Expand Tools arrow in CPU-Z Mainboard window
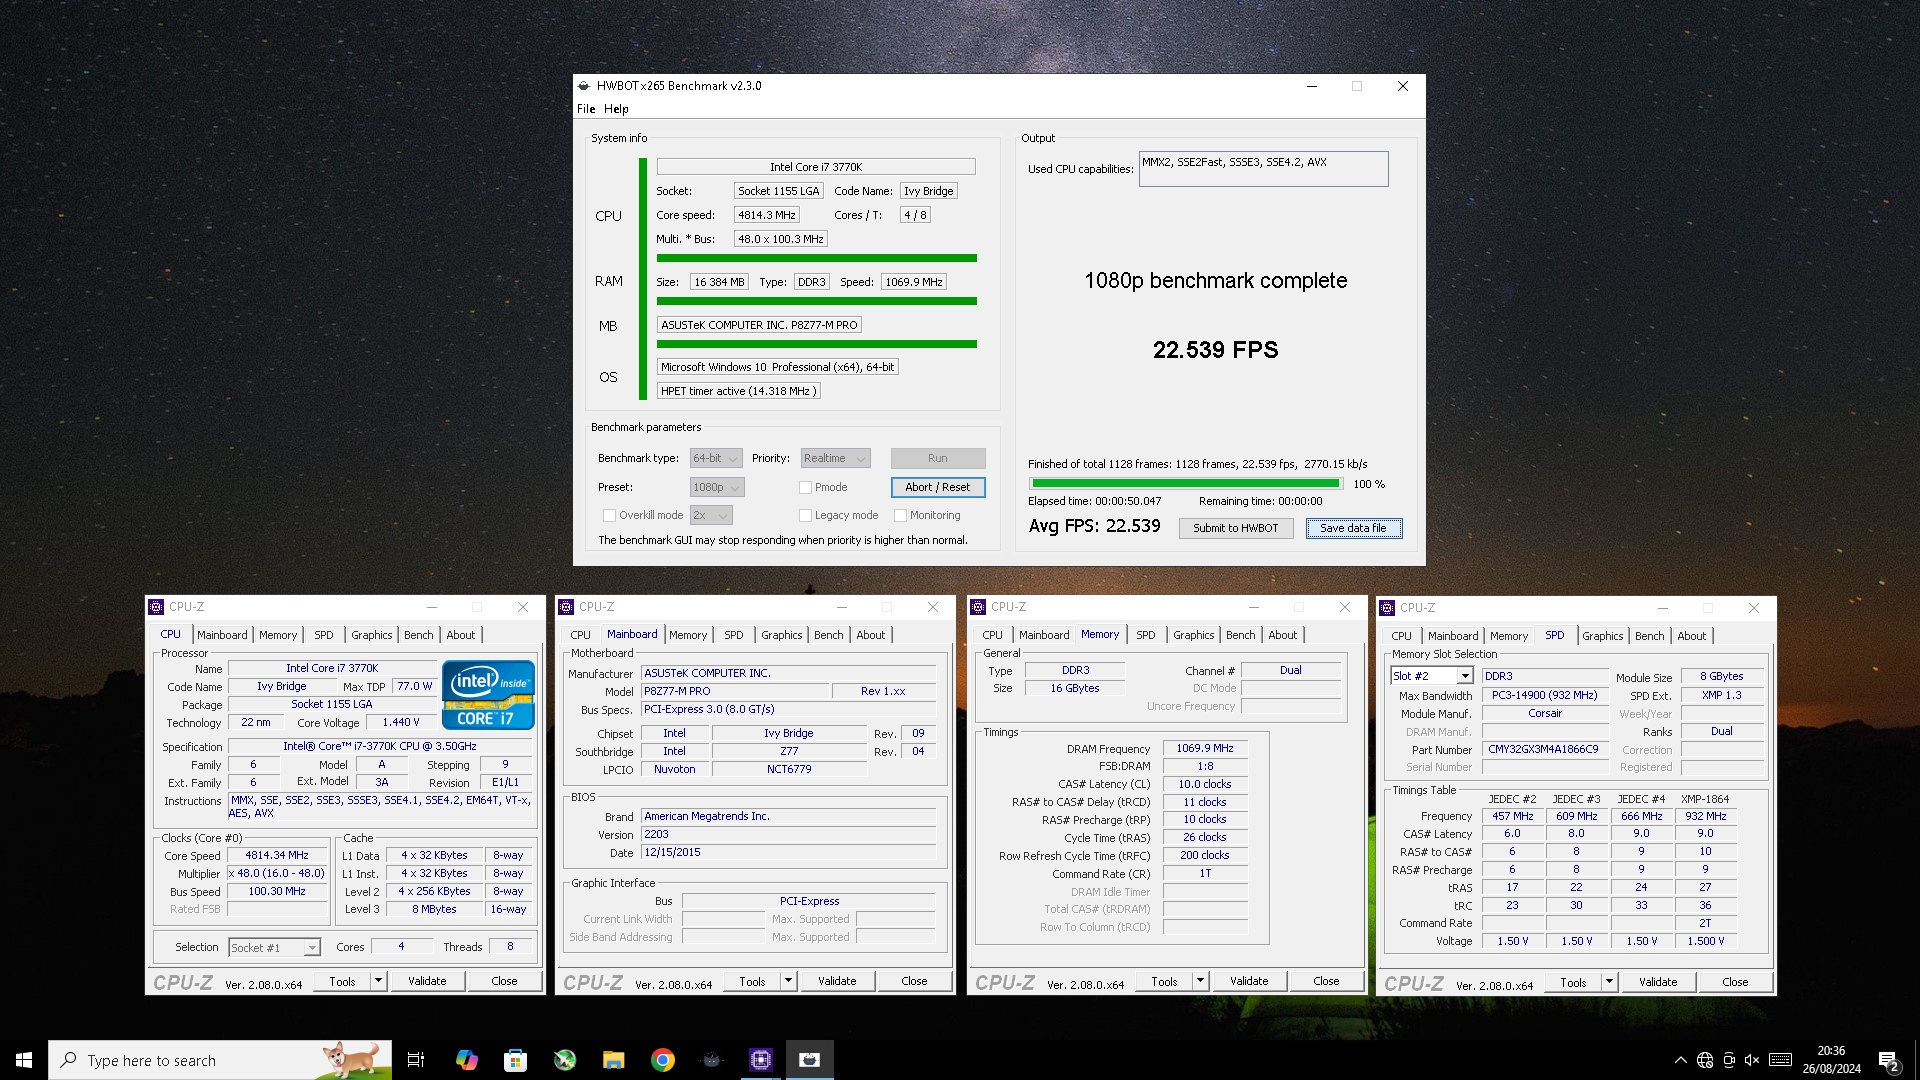 (788, 981)
